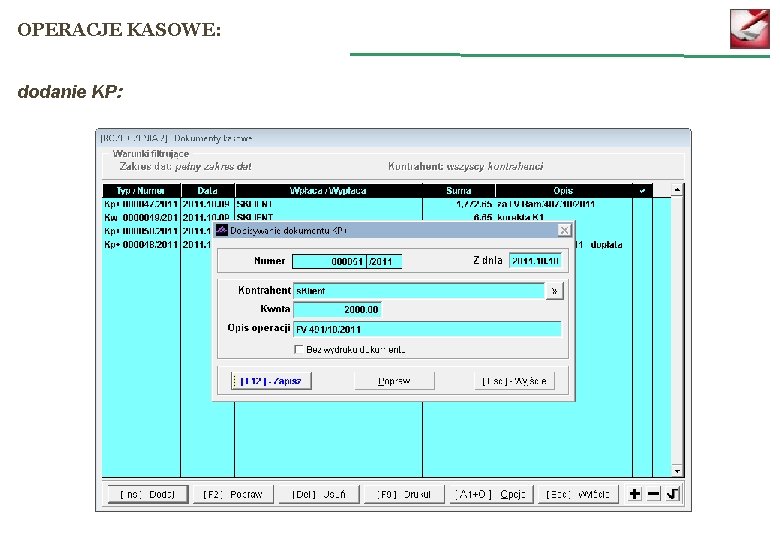Click the minus icon in bottom toolbar

tap(654, 494)
